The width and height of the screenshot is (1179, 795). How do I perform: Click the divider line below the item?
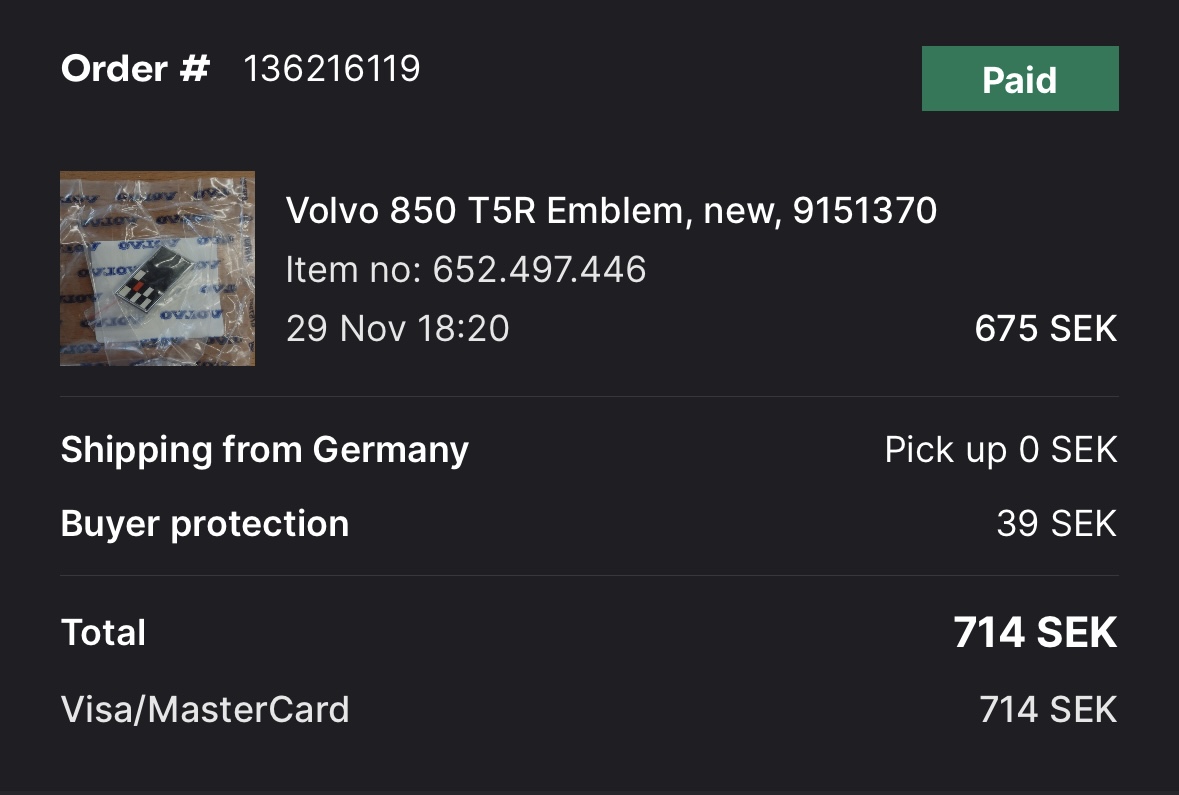coord(590,396)
